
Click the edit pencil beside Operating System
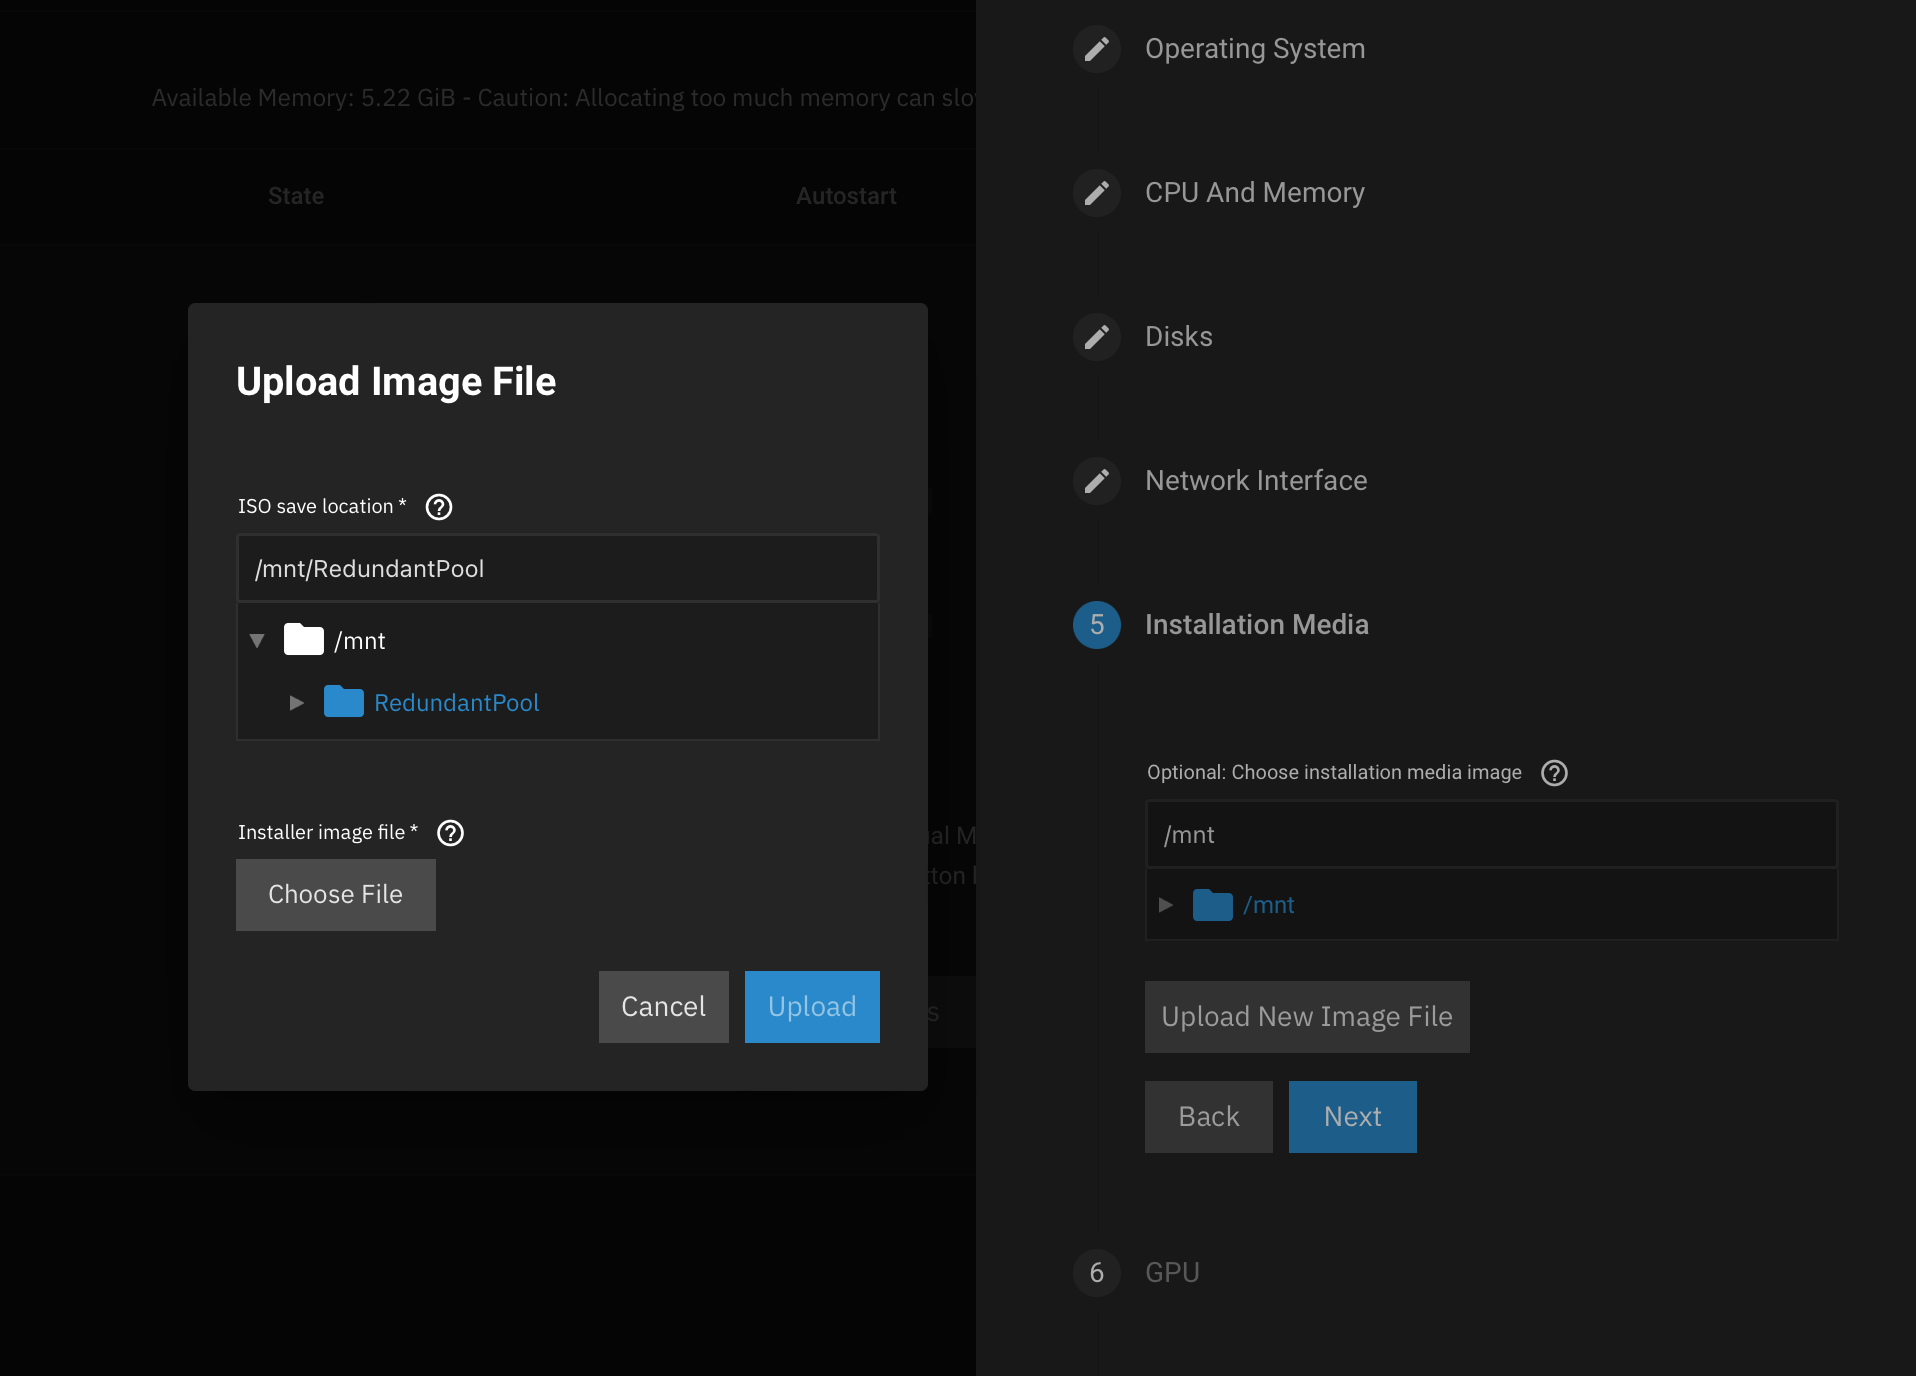point(1096,48)
